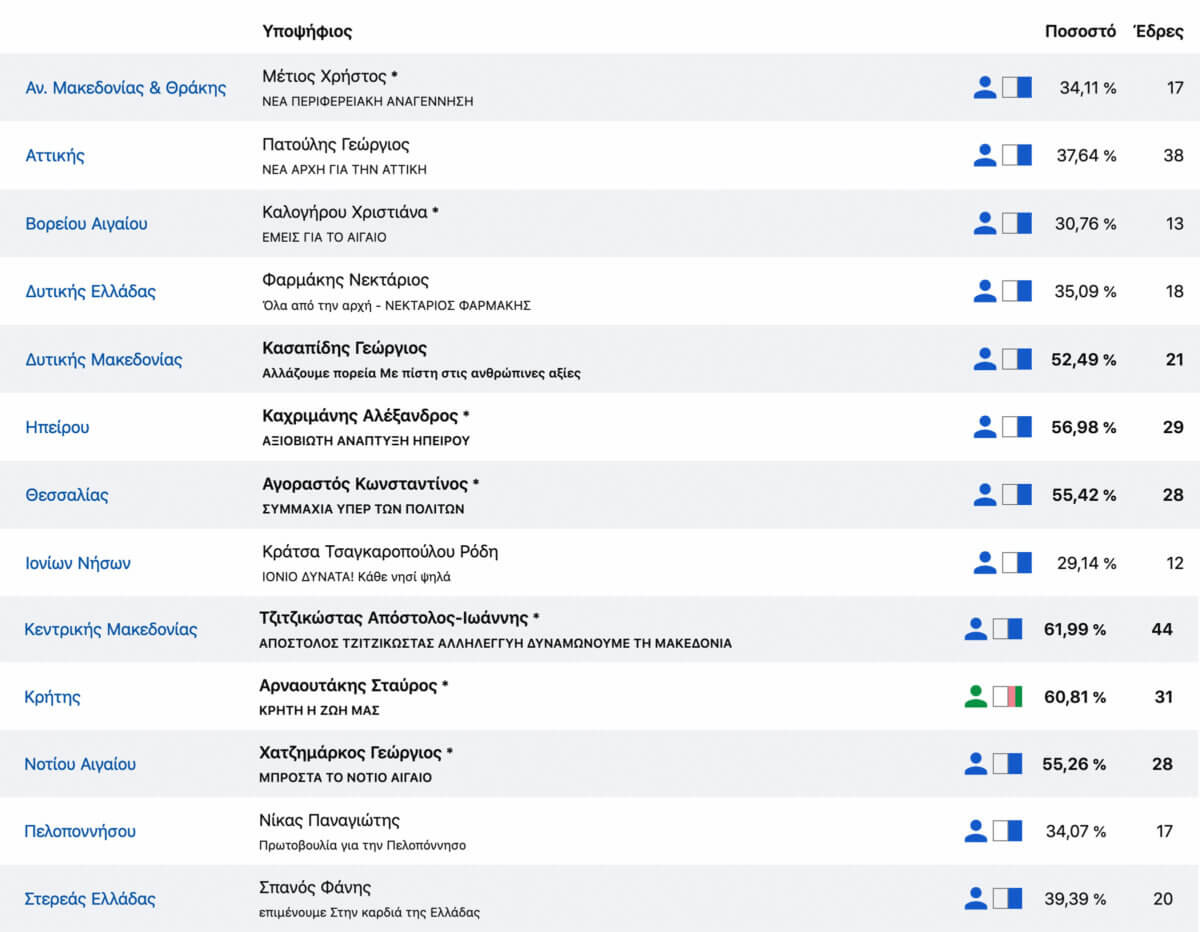The width and height of the screenshot is (1200, 932).
Task: Click party name ΣΥΜΜΑΧΙΑ ΥΠΕΡ ΤΩΝ ΠΟΛΙΤΩΝ
Action: [x=363, y=509]
